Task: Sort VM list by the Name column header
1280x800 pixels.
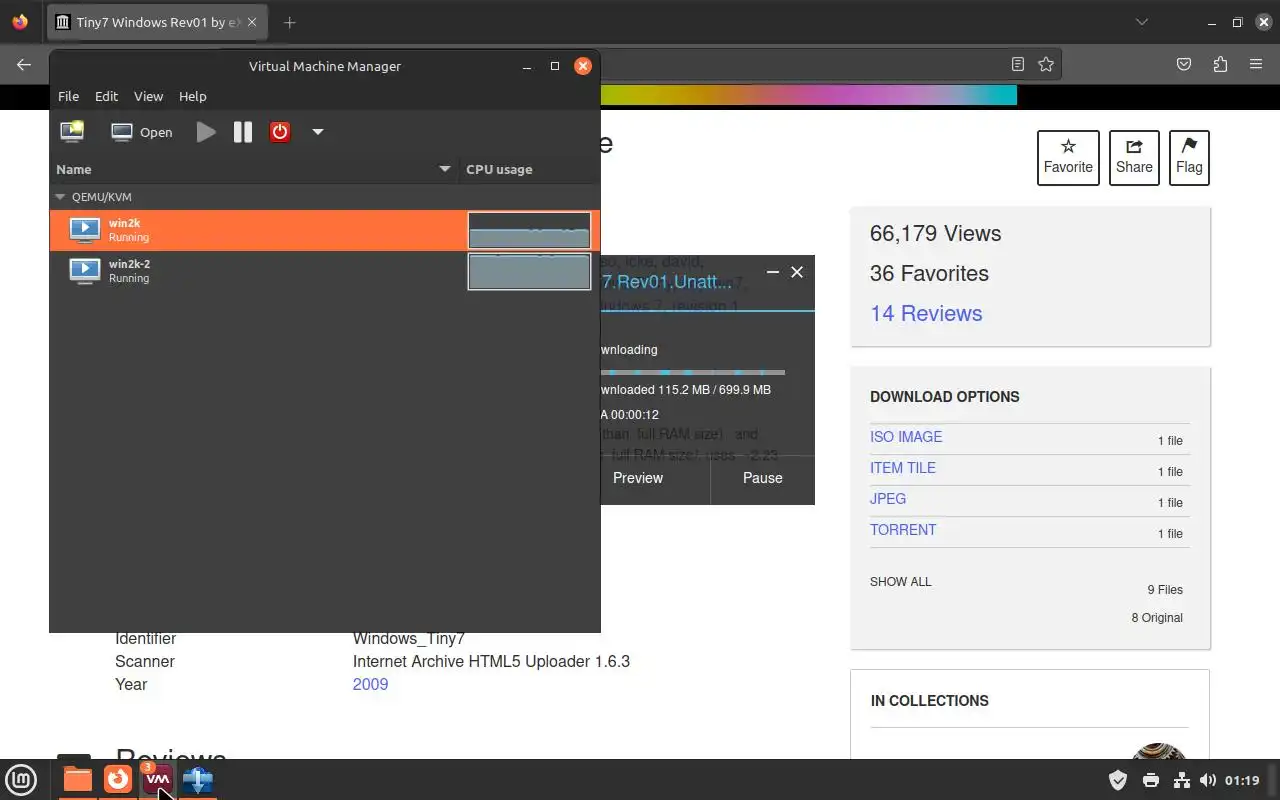Action: [x=254, y=169]
